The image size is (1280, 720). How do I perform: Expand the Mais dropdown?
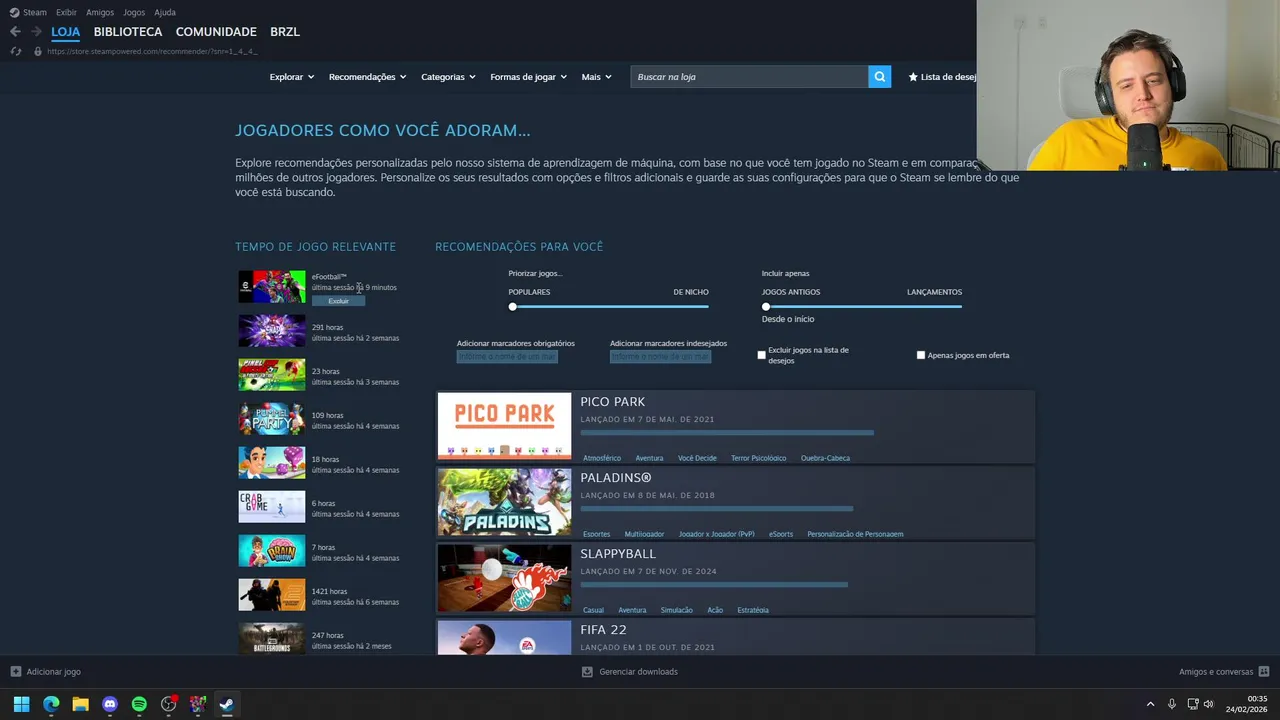(596, 77)
